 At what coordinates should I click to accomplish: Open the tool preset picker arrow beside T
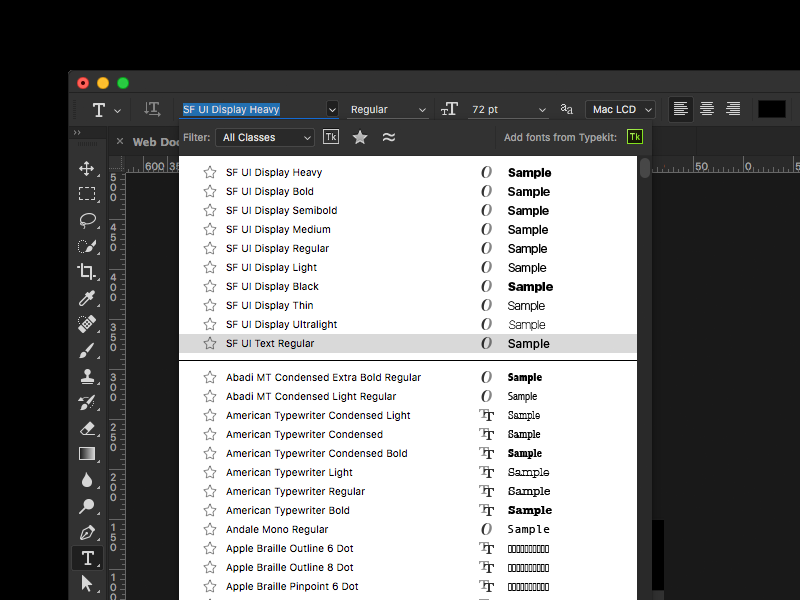(117, 110)
